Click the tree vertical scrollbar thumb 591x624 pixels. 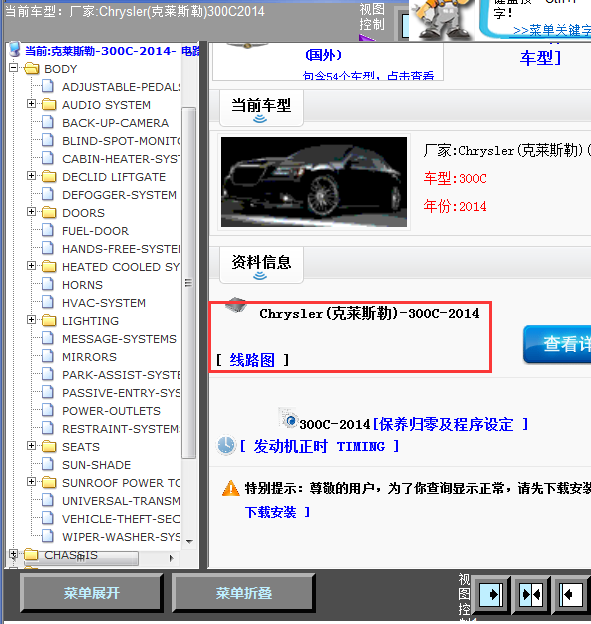(188, 283)
